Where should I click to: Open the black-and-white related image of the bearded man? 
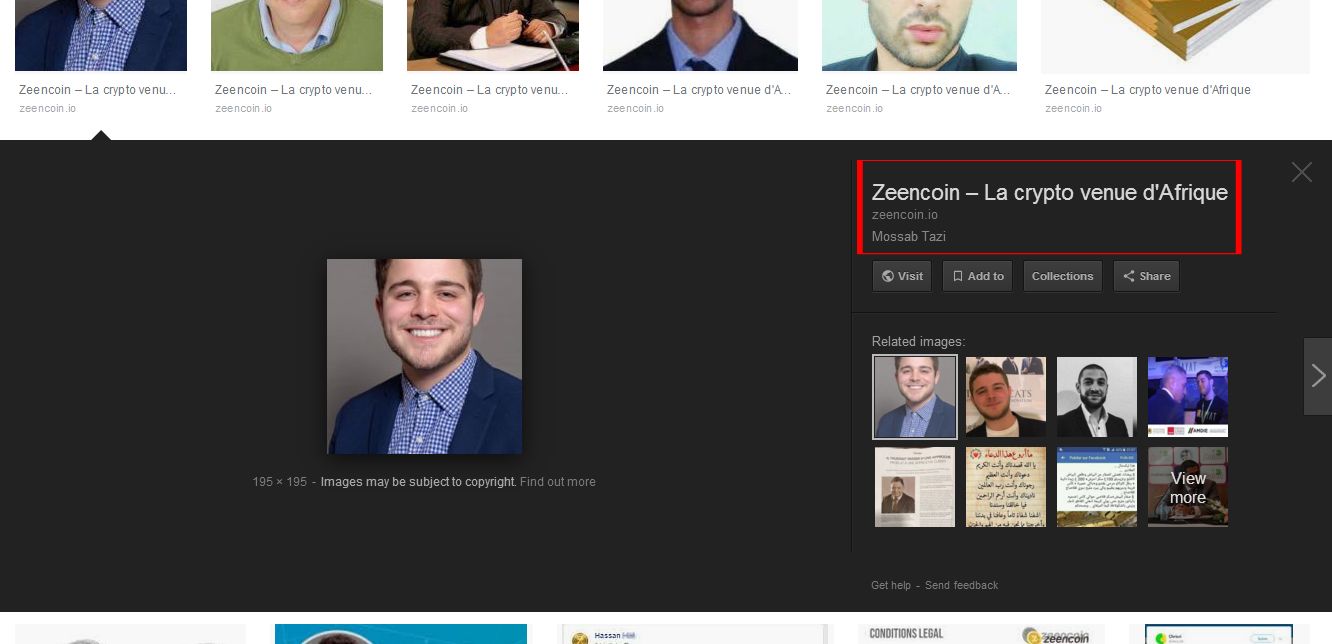coord(1097,397)
